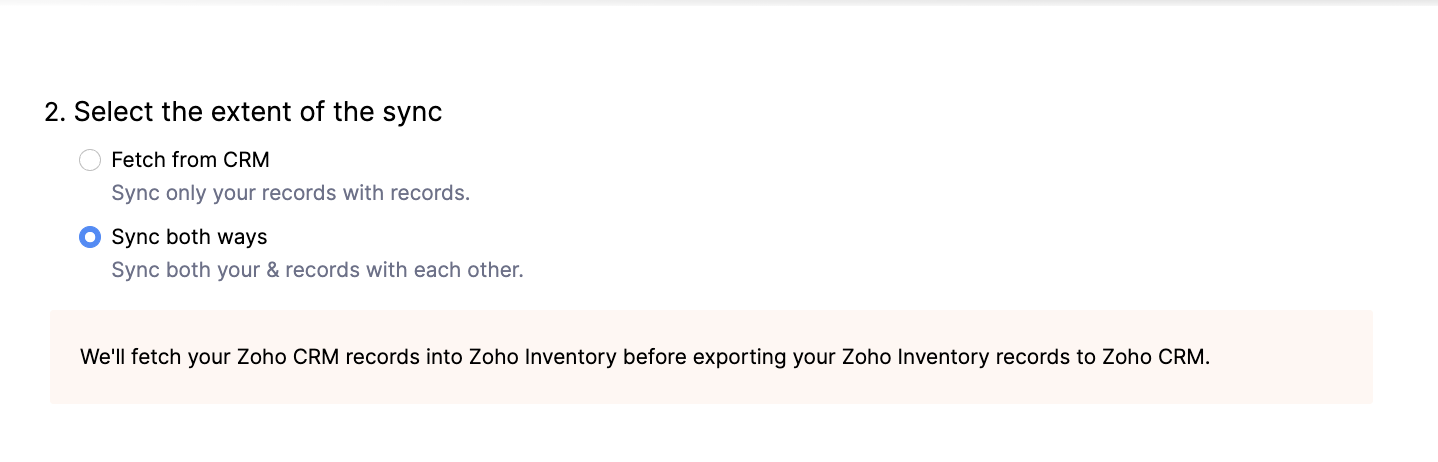Click the step number "2." in the heading
This screenshot has height=462, width=1438.
point(55,111)
